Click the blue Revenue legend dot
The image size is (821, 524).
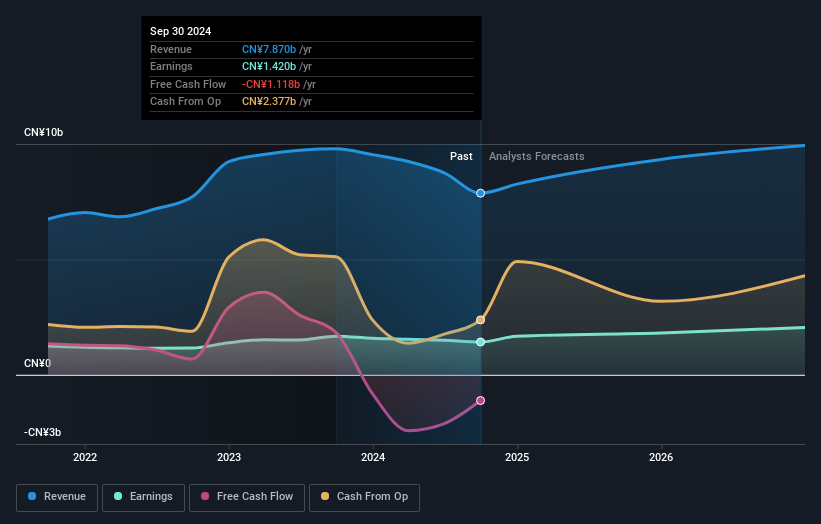32,496
